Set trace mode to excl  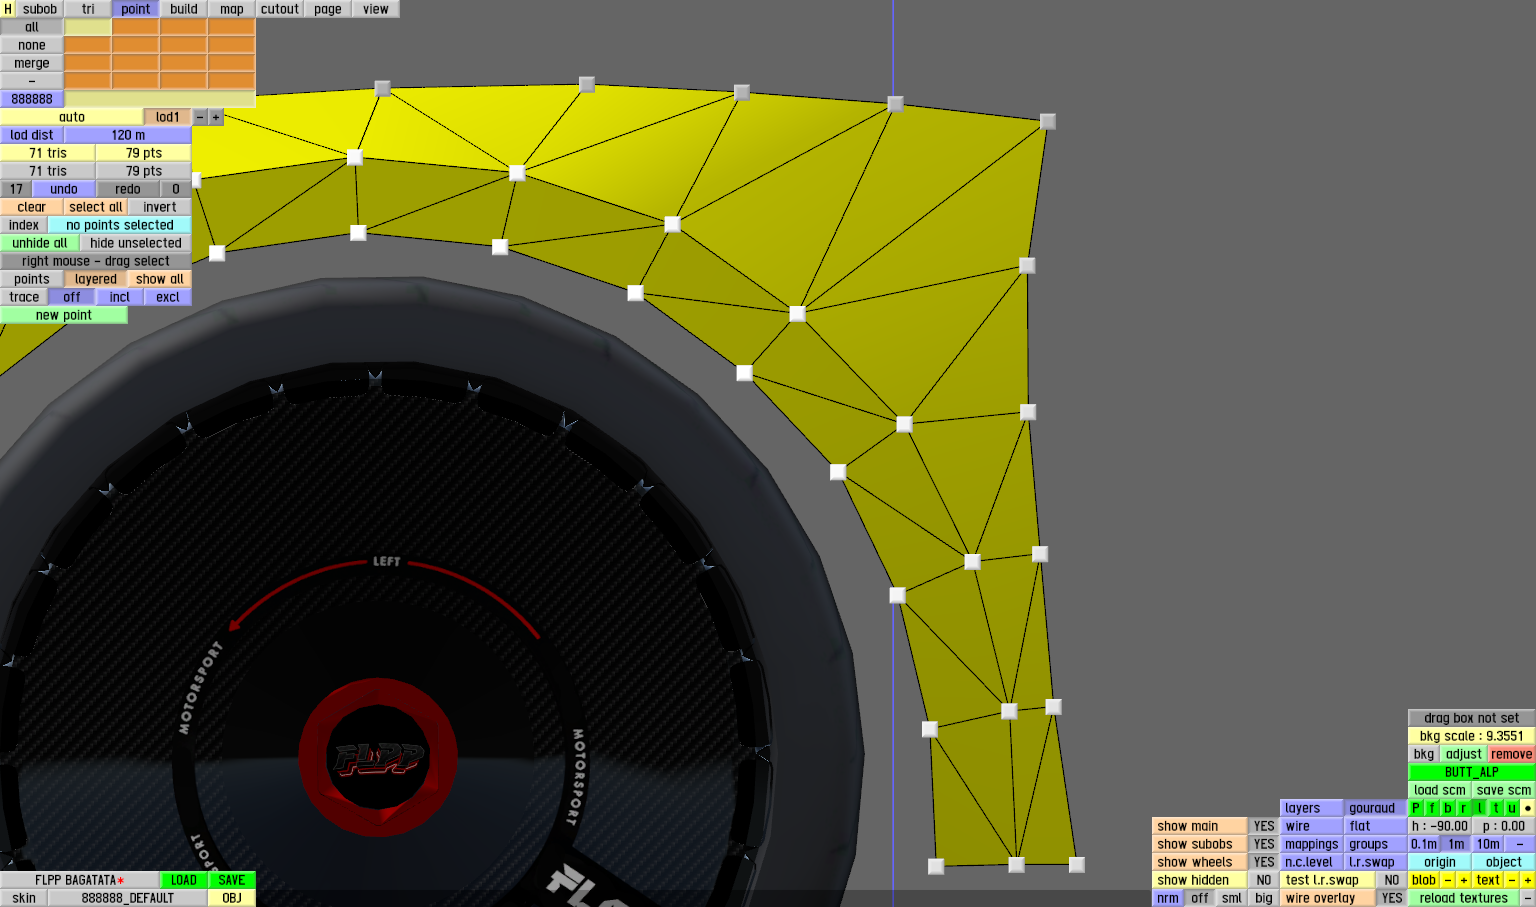pos(168,297)
